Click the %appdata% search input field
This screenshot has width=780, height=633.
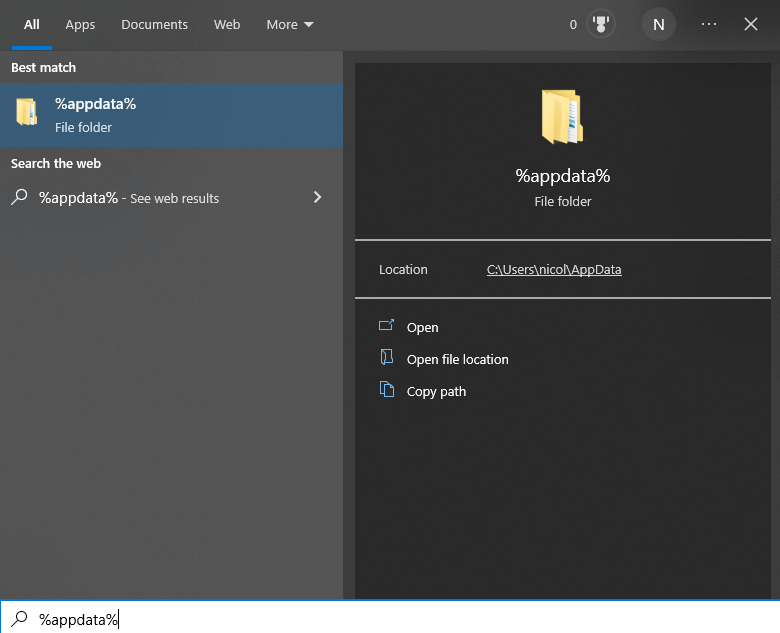[x=390, y=618]
